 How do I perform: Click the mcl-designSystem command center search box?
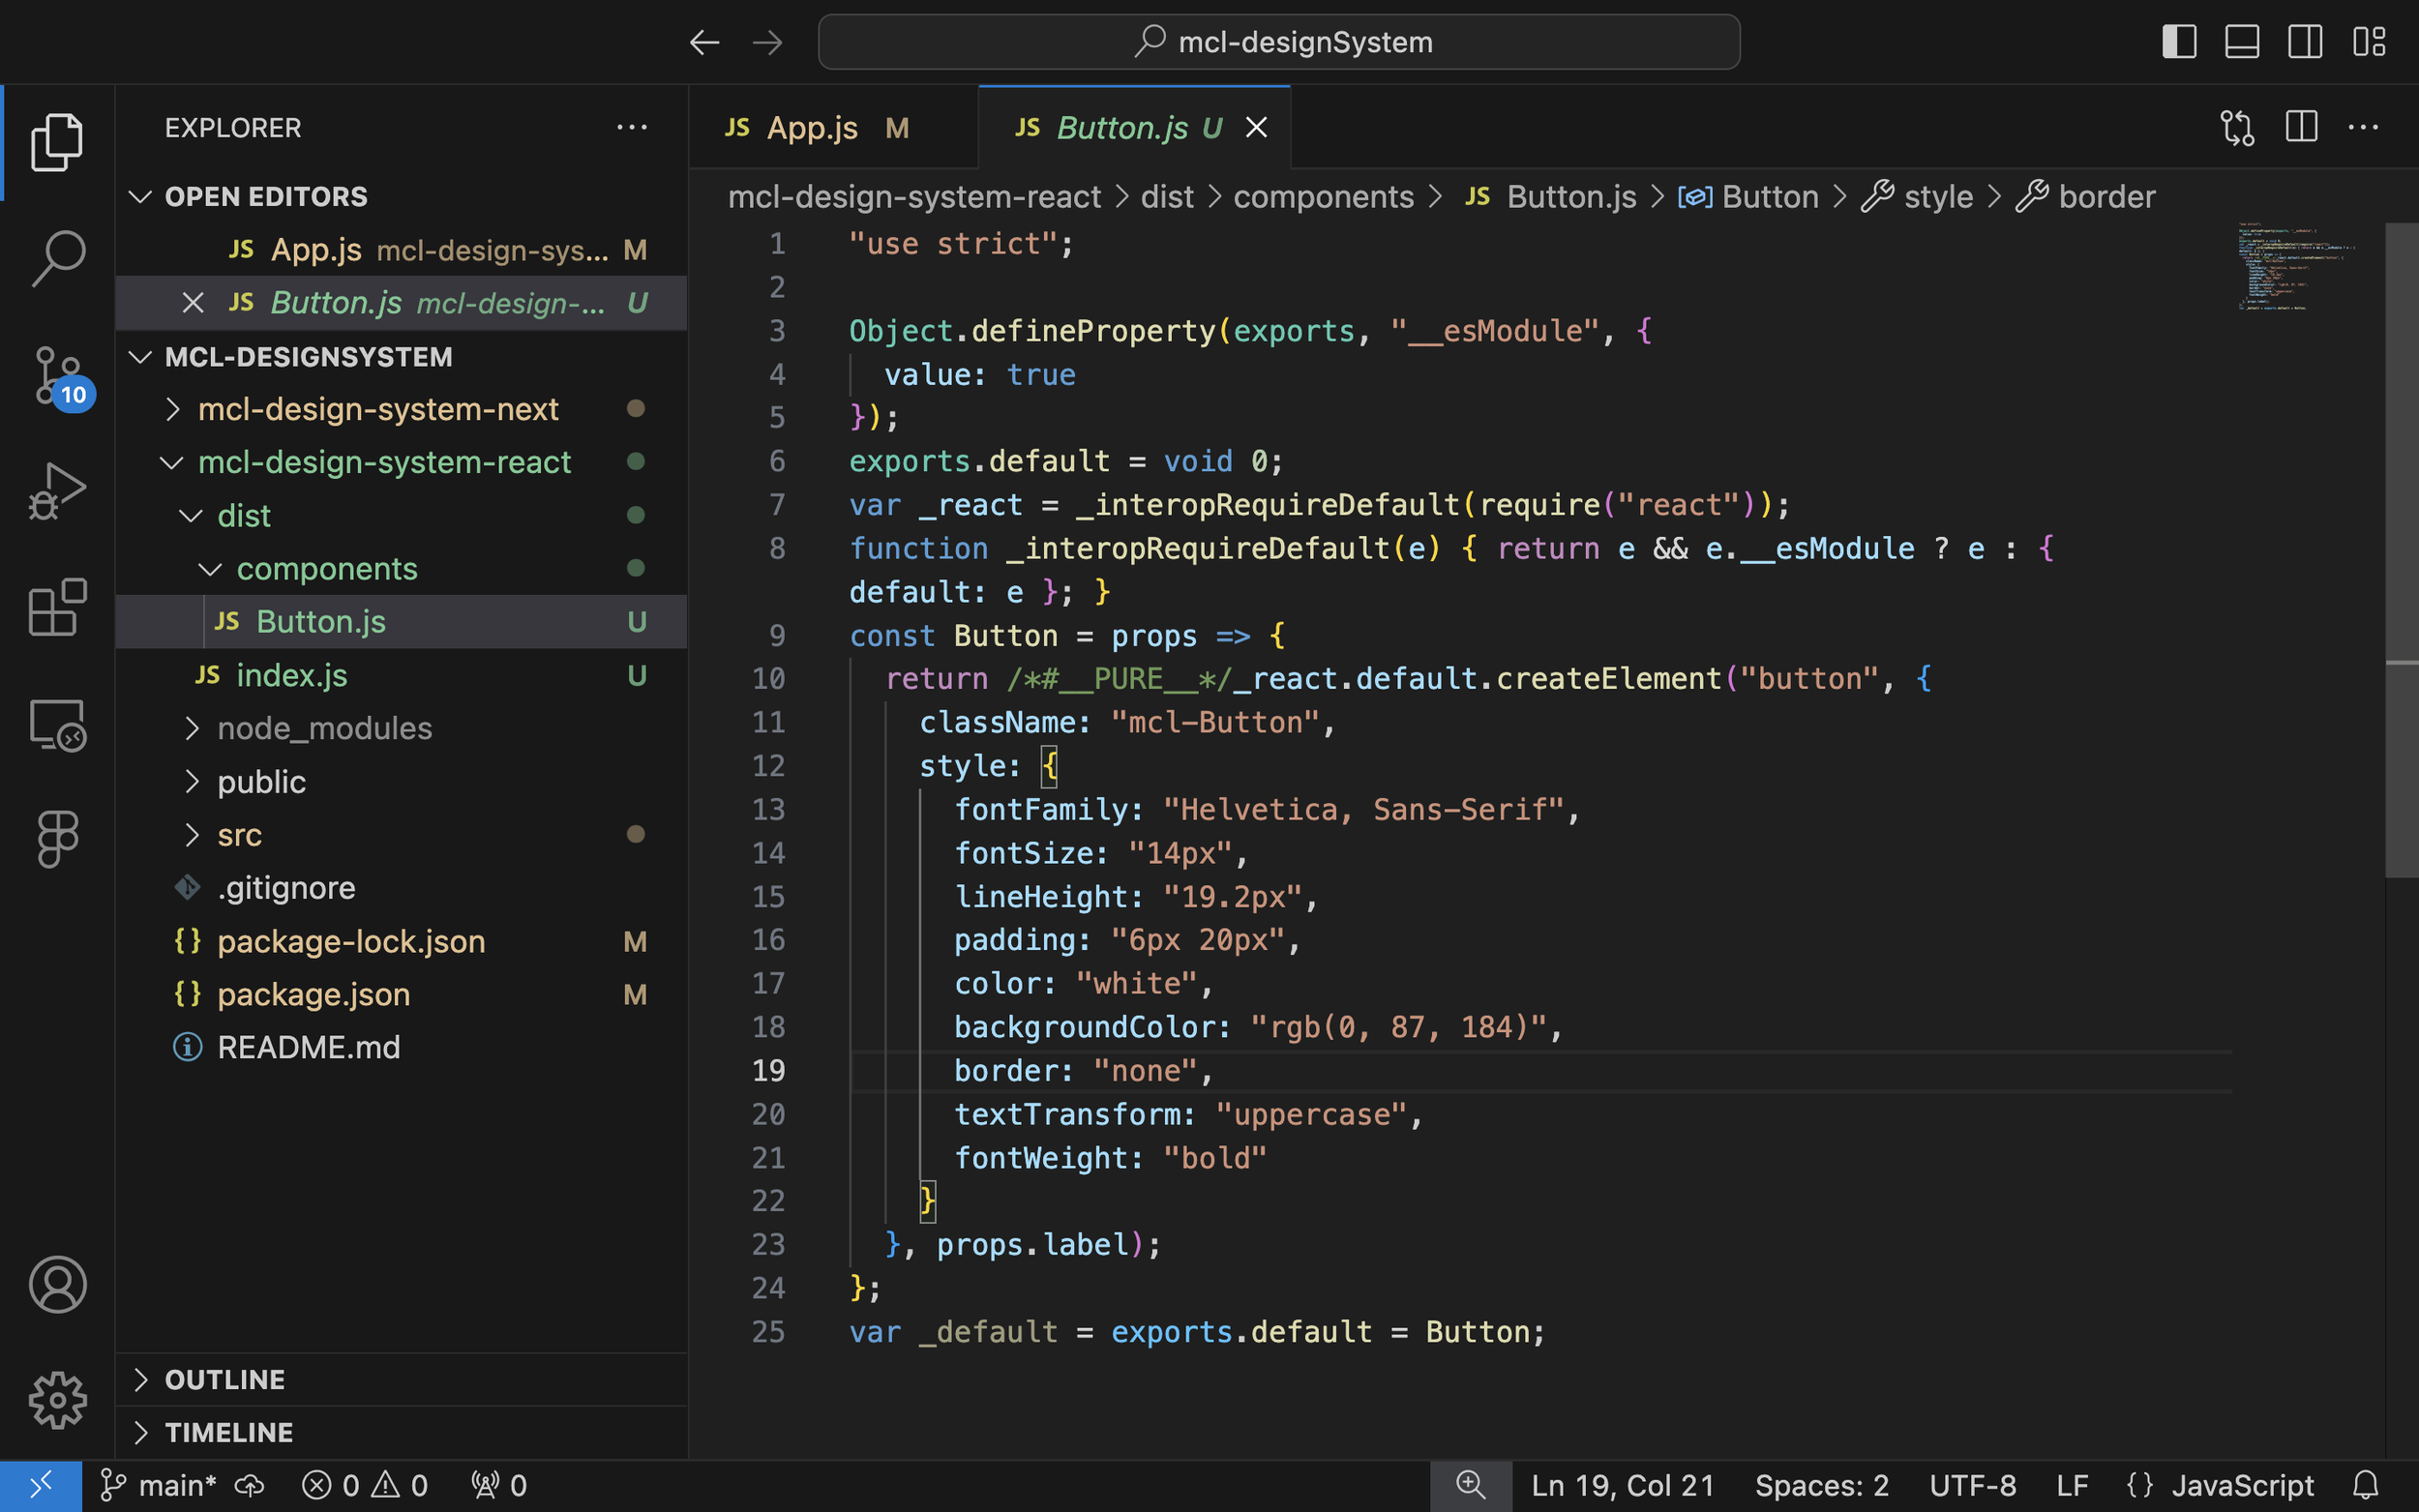1279,42
